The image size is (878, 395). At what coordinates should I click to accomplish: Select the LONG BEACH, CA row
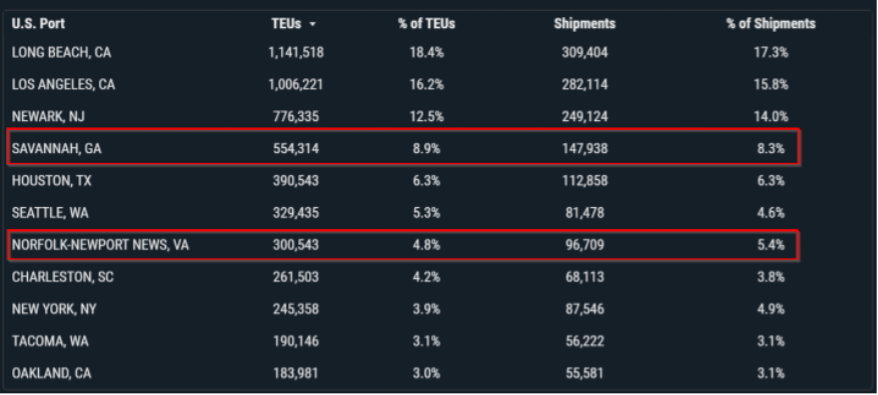[x=403, y=53]
